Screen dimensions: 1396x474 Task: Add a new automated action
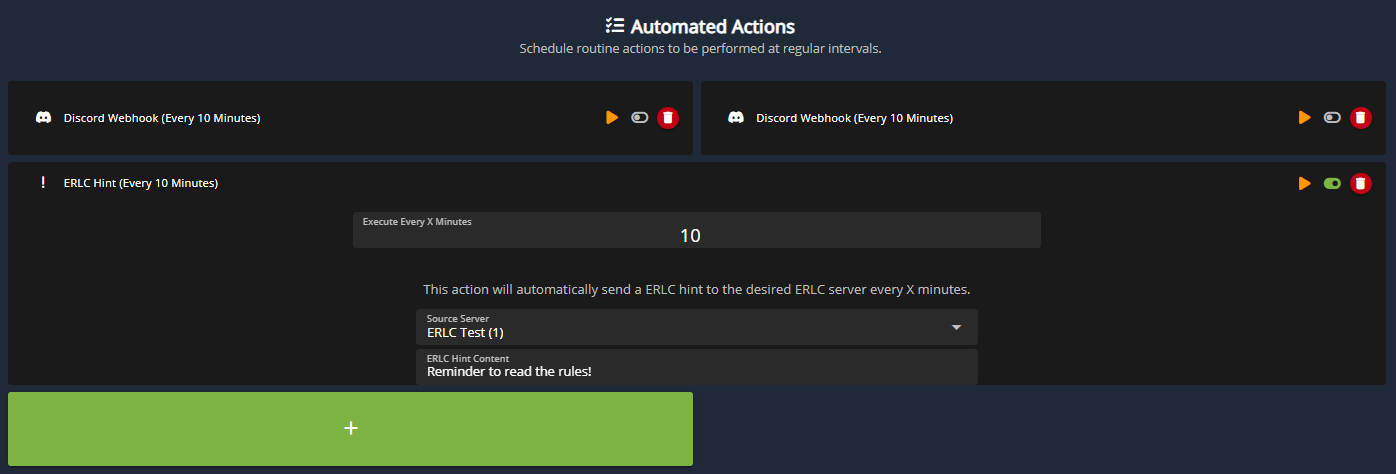point(350,428)
